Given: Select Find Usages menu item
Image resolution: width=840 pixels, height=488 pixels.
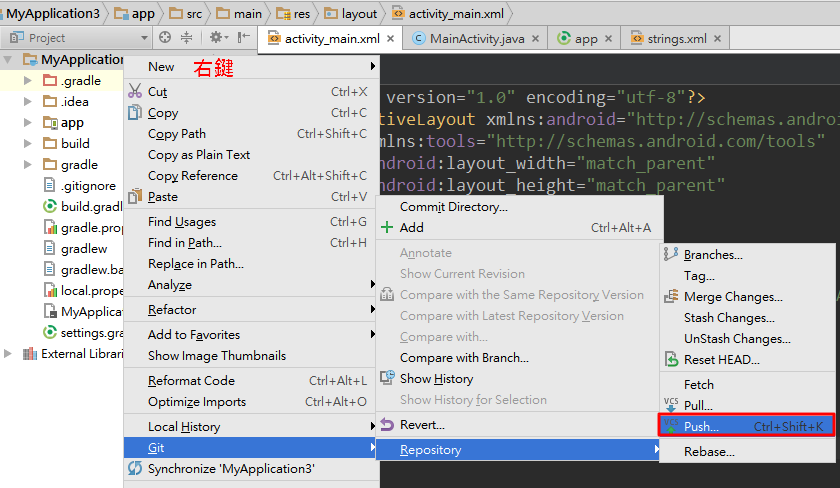Looking at the screenshot, I should (252, 221).
